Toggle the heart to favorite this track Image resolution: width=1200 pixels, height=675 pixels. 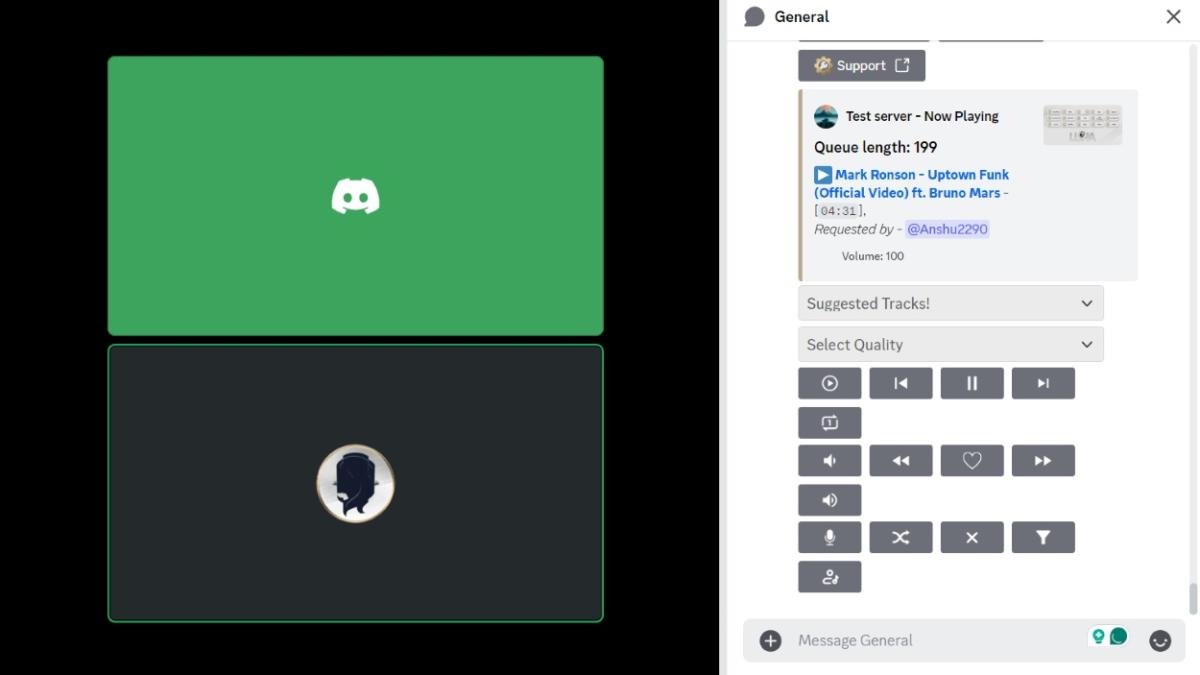coord(972,460)
